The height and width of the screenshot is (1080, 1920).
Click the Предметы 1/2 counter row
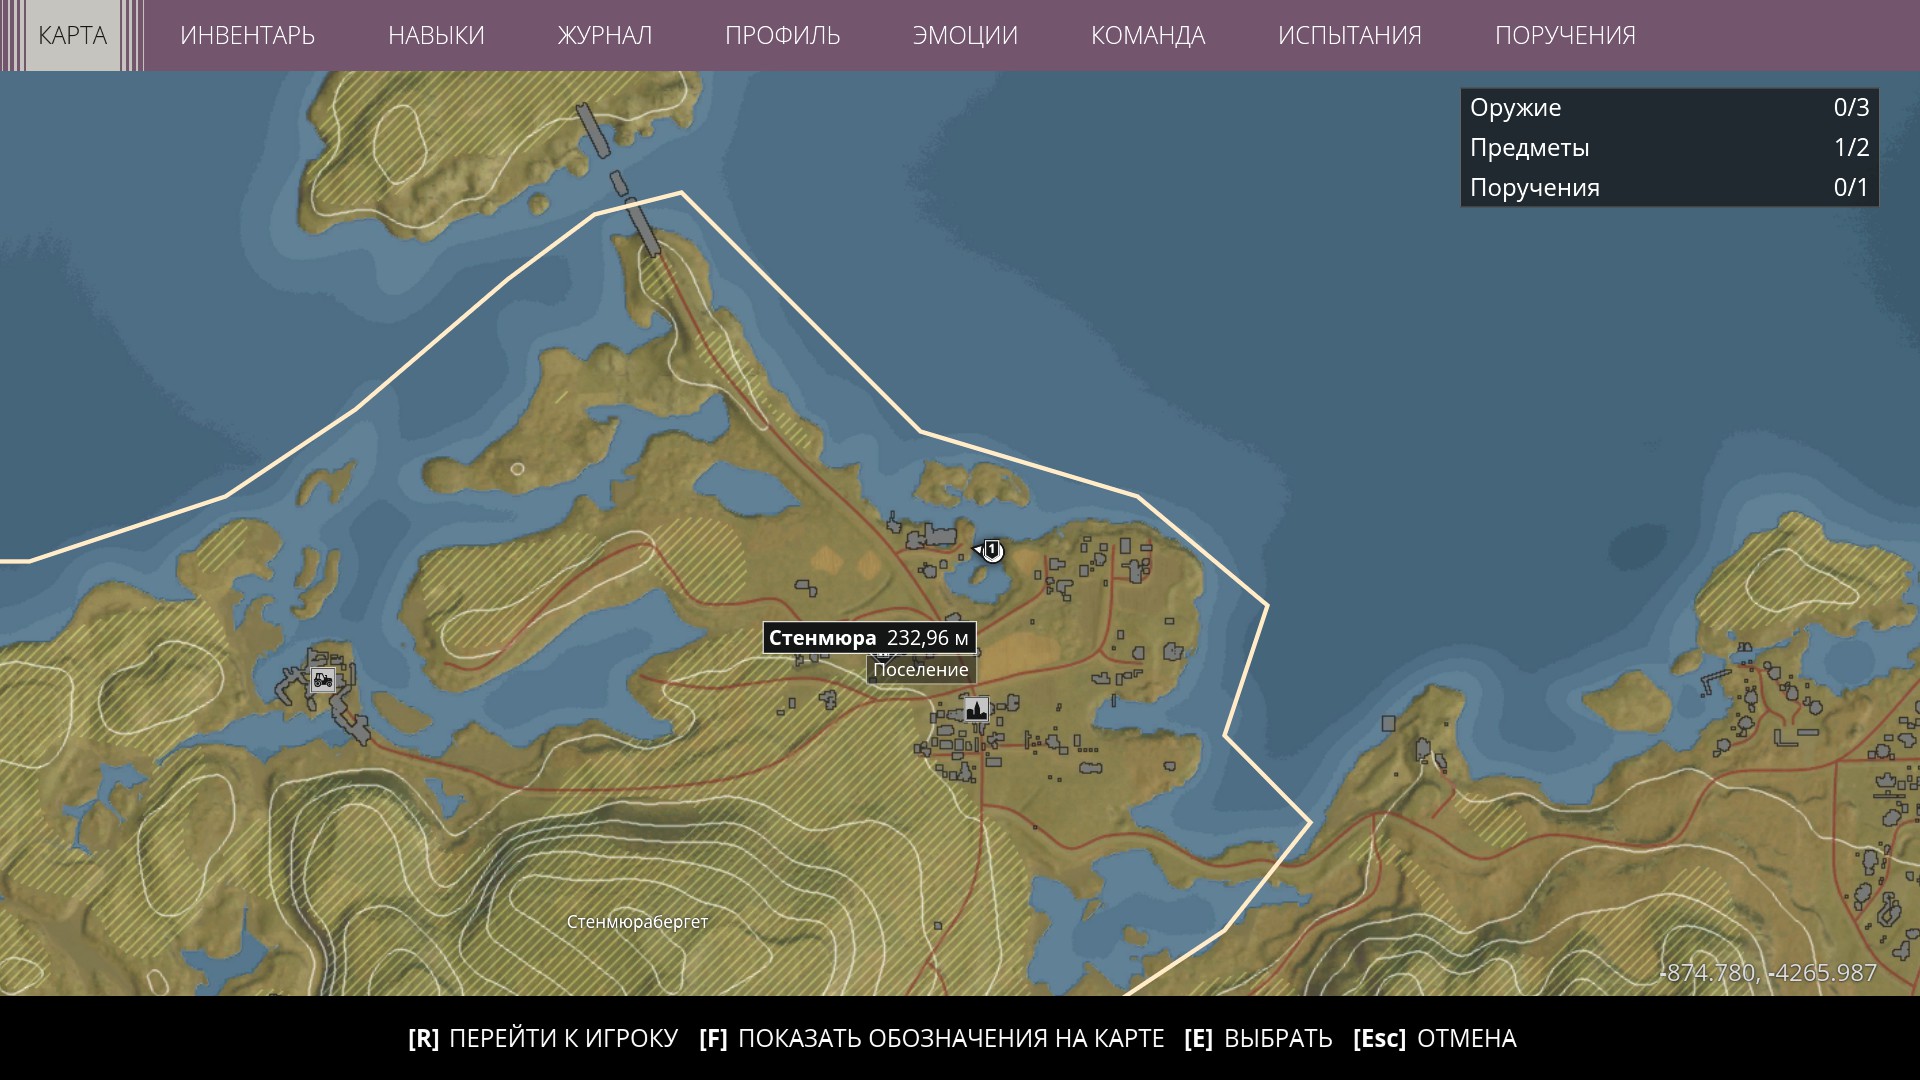(1669, 147)
